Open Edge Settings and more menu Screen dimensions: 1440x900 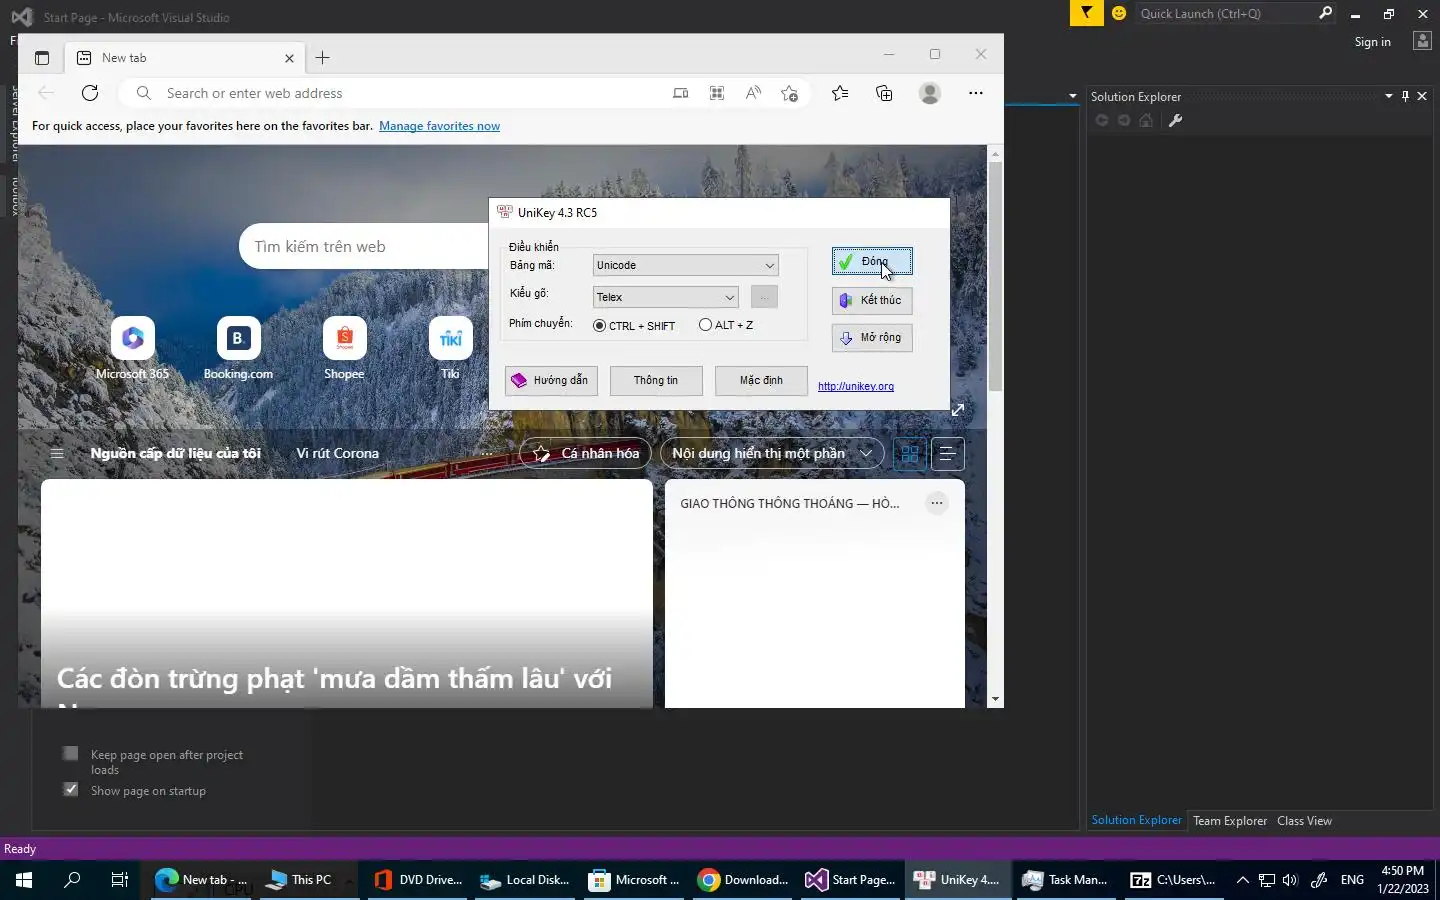pyautogui.click(x=976, y=93)
